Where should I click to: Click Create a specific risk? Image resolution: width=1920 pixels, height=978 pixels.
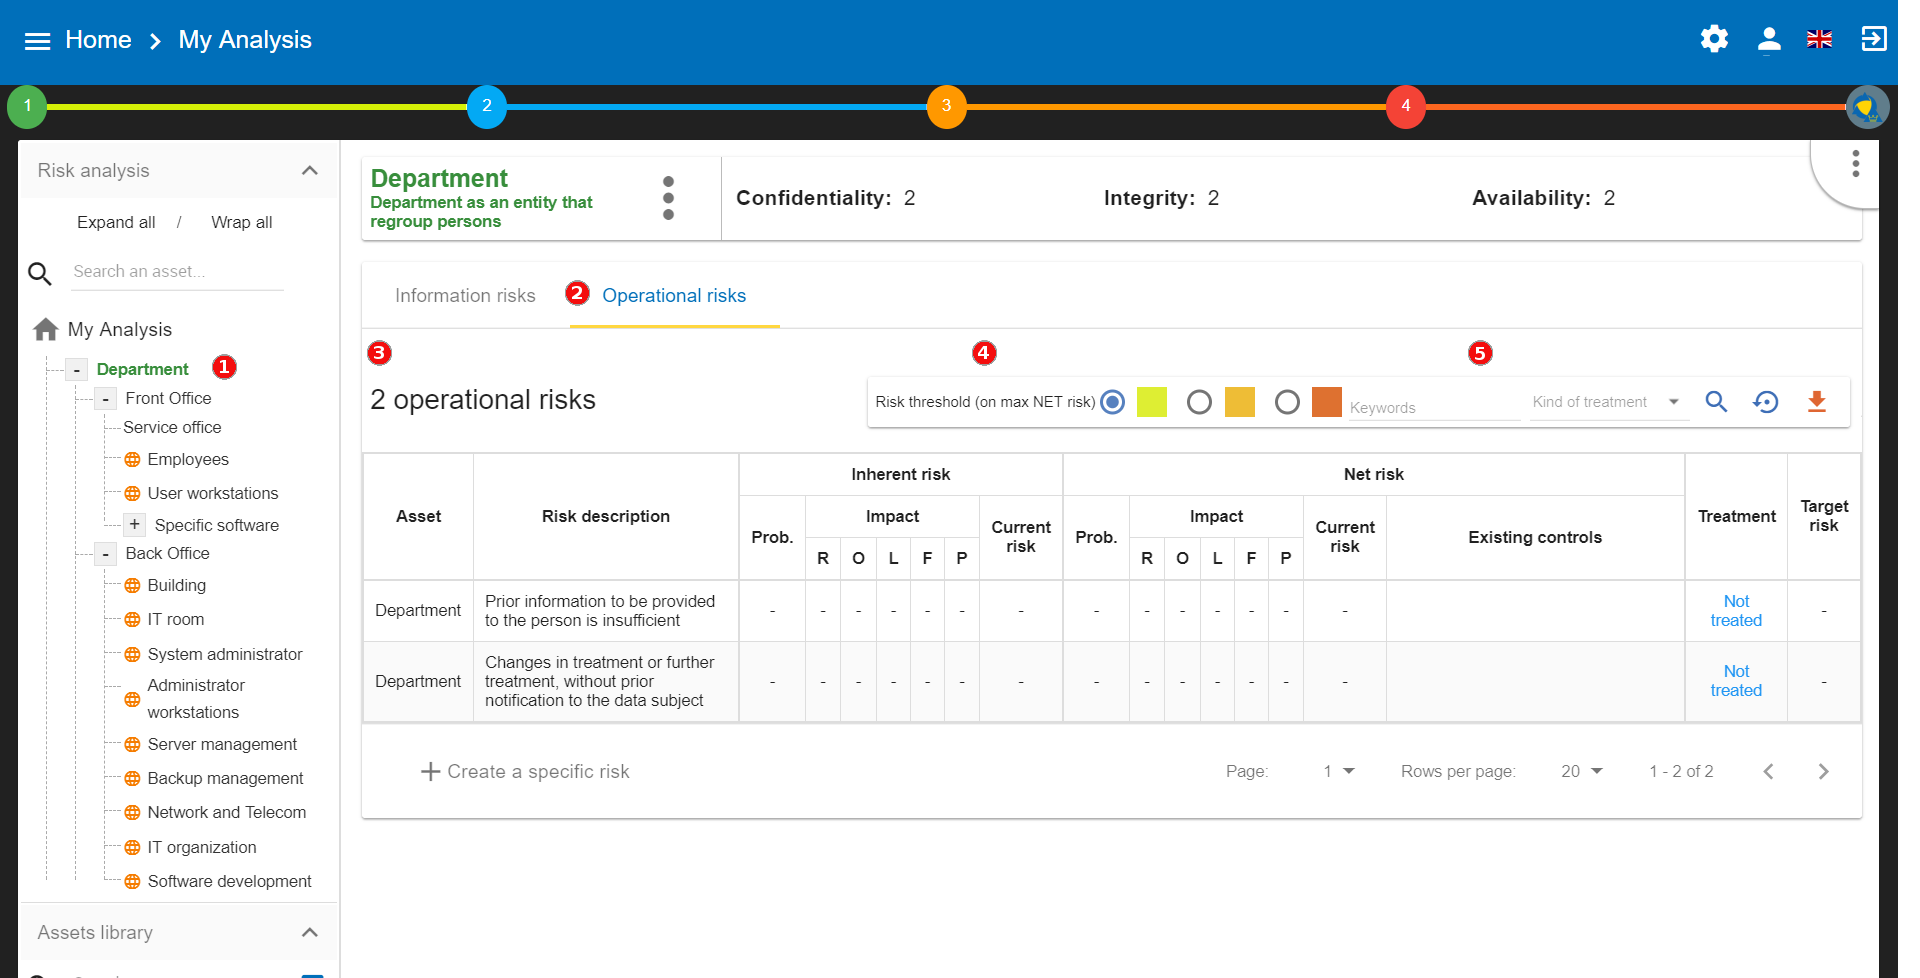pyautogui.click(x=525, y=772)
